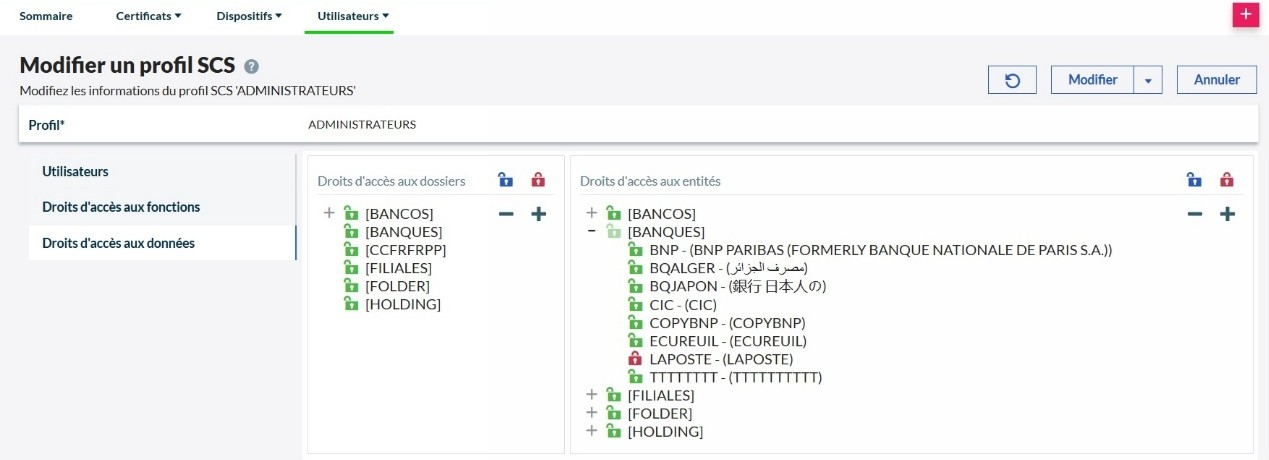
Task: Open the Certificats menu
Action: tap(148, 16)
